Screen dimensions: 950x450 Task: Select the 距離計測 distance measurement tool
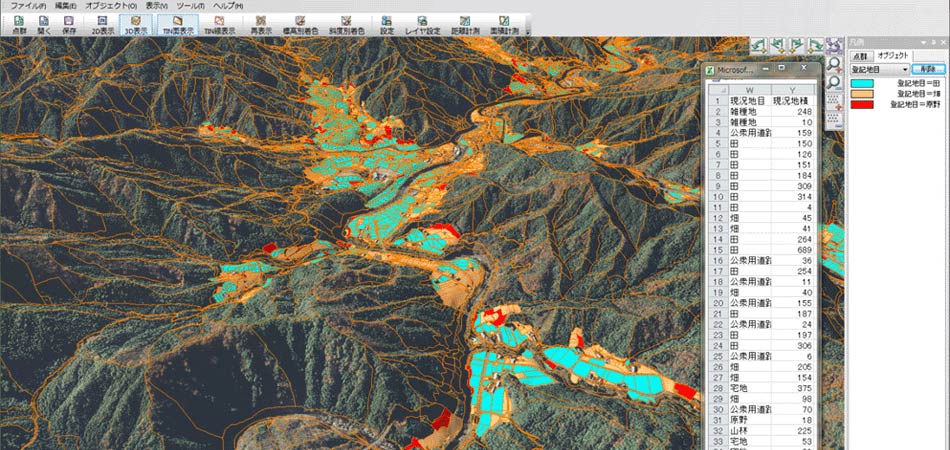464,24
